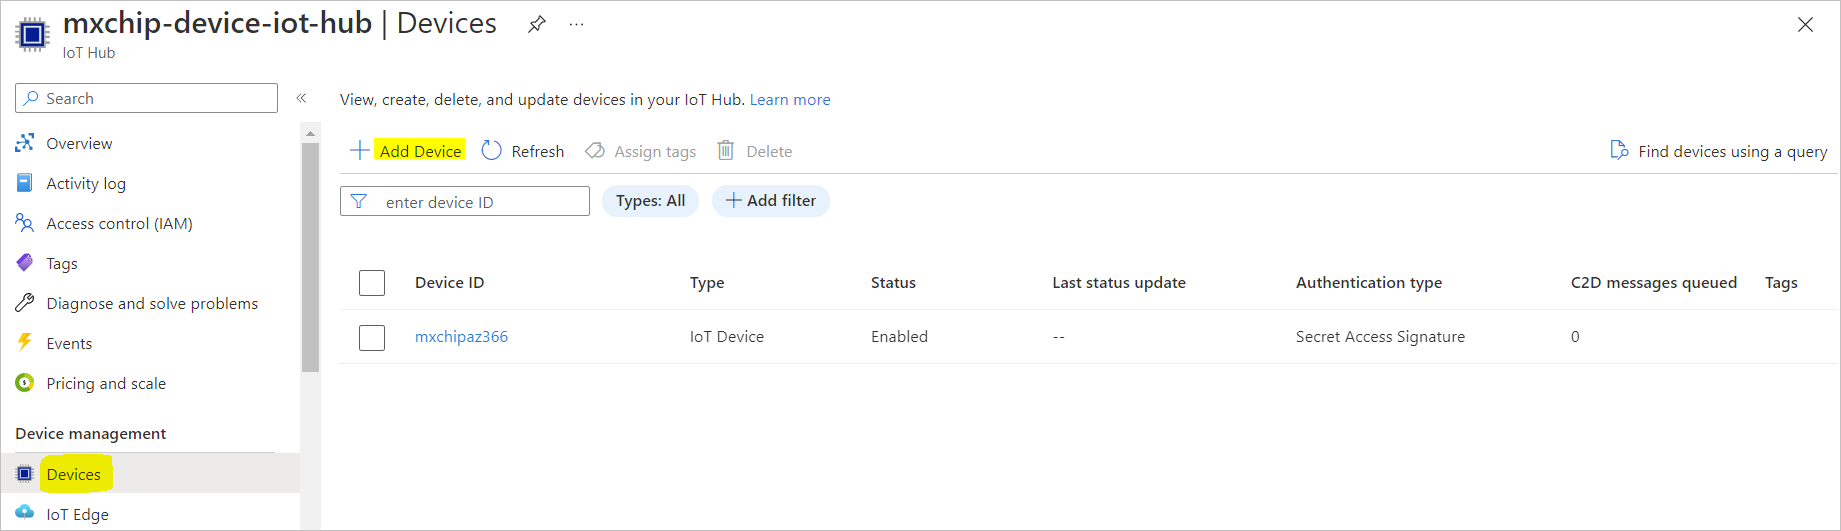Open the mxchipaz366 device link
Screen dimensions: 1841x531
click(461, 337)
